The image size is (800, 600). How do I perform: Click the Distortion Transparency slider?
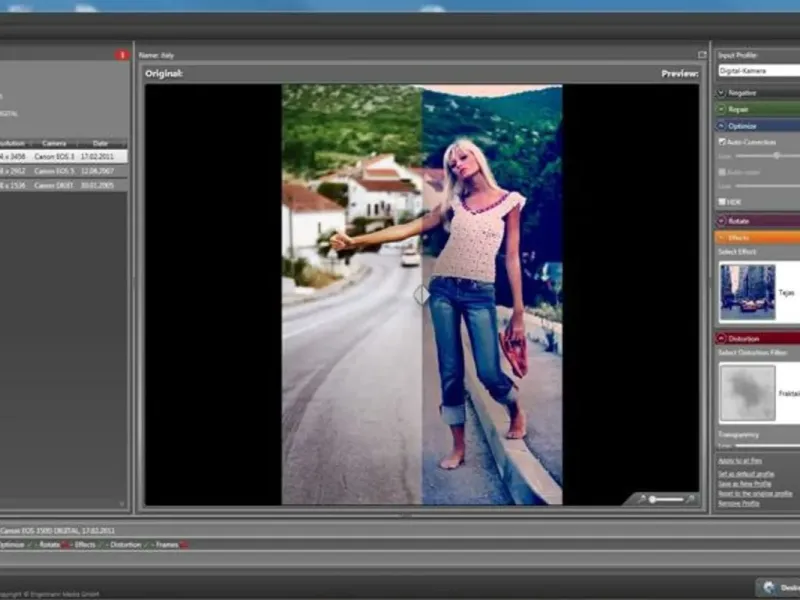[x=767, y=445]
